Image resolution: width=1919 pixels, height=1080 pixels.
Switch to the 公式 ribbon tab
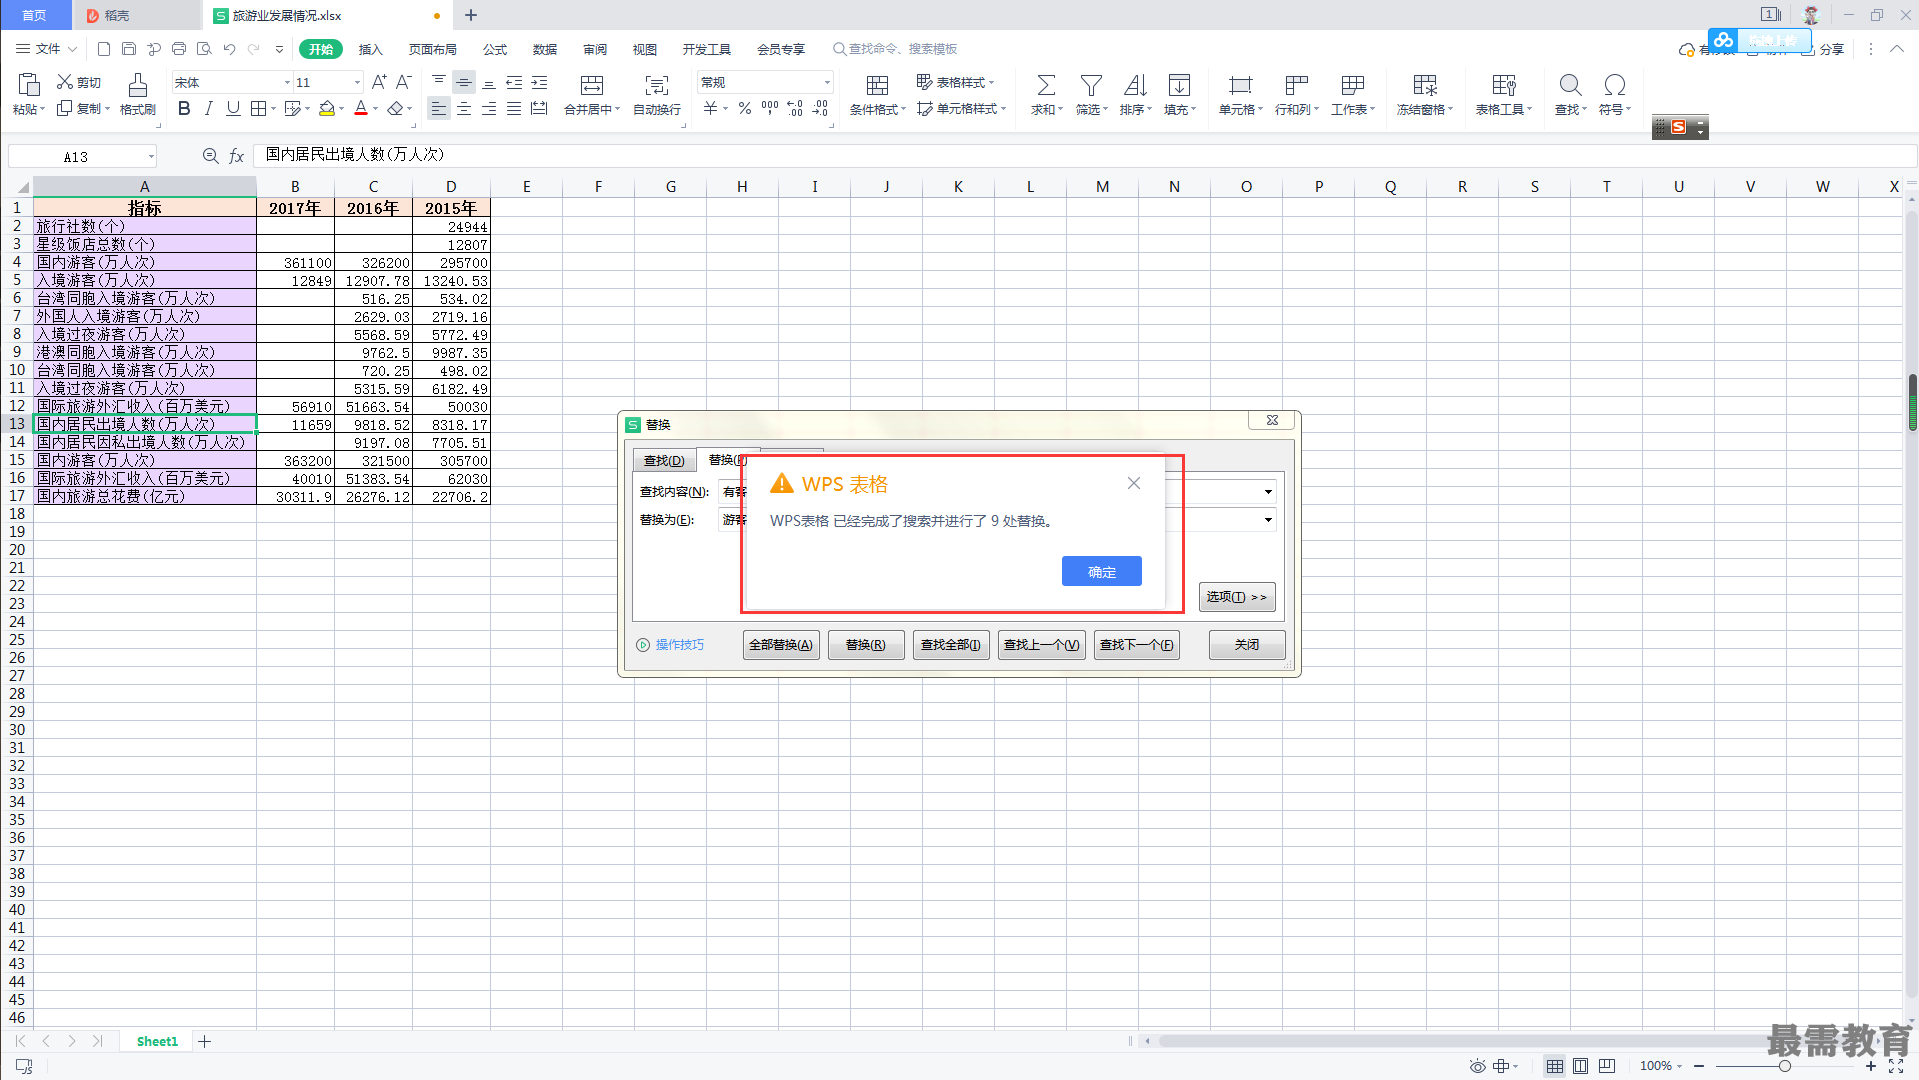(495, 49)
